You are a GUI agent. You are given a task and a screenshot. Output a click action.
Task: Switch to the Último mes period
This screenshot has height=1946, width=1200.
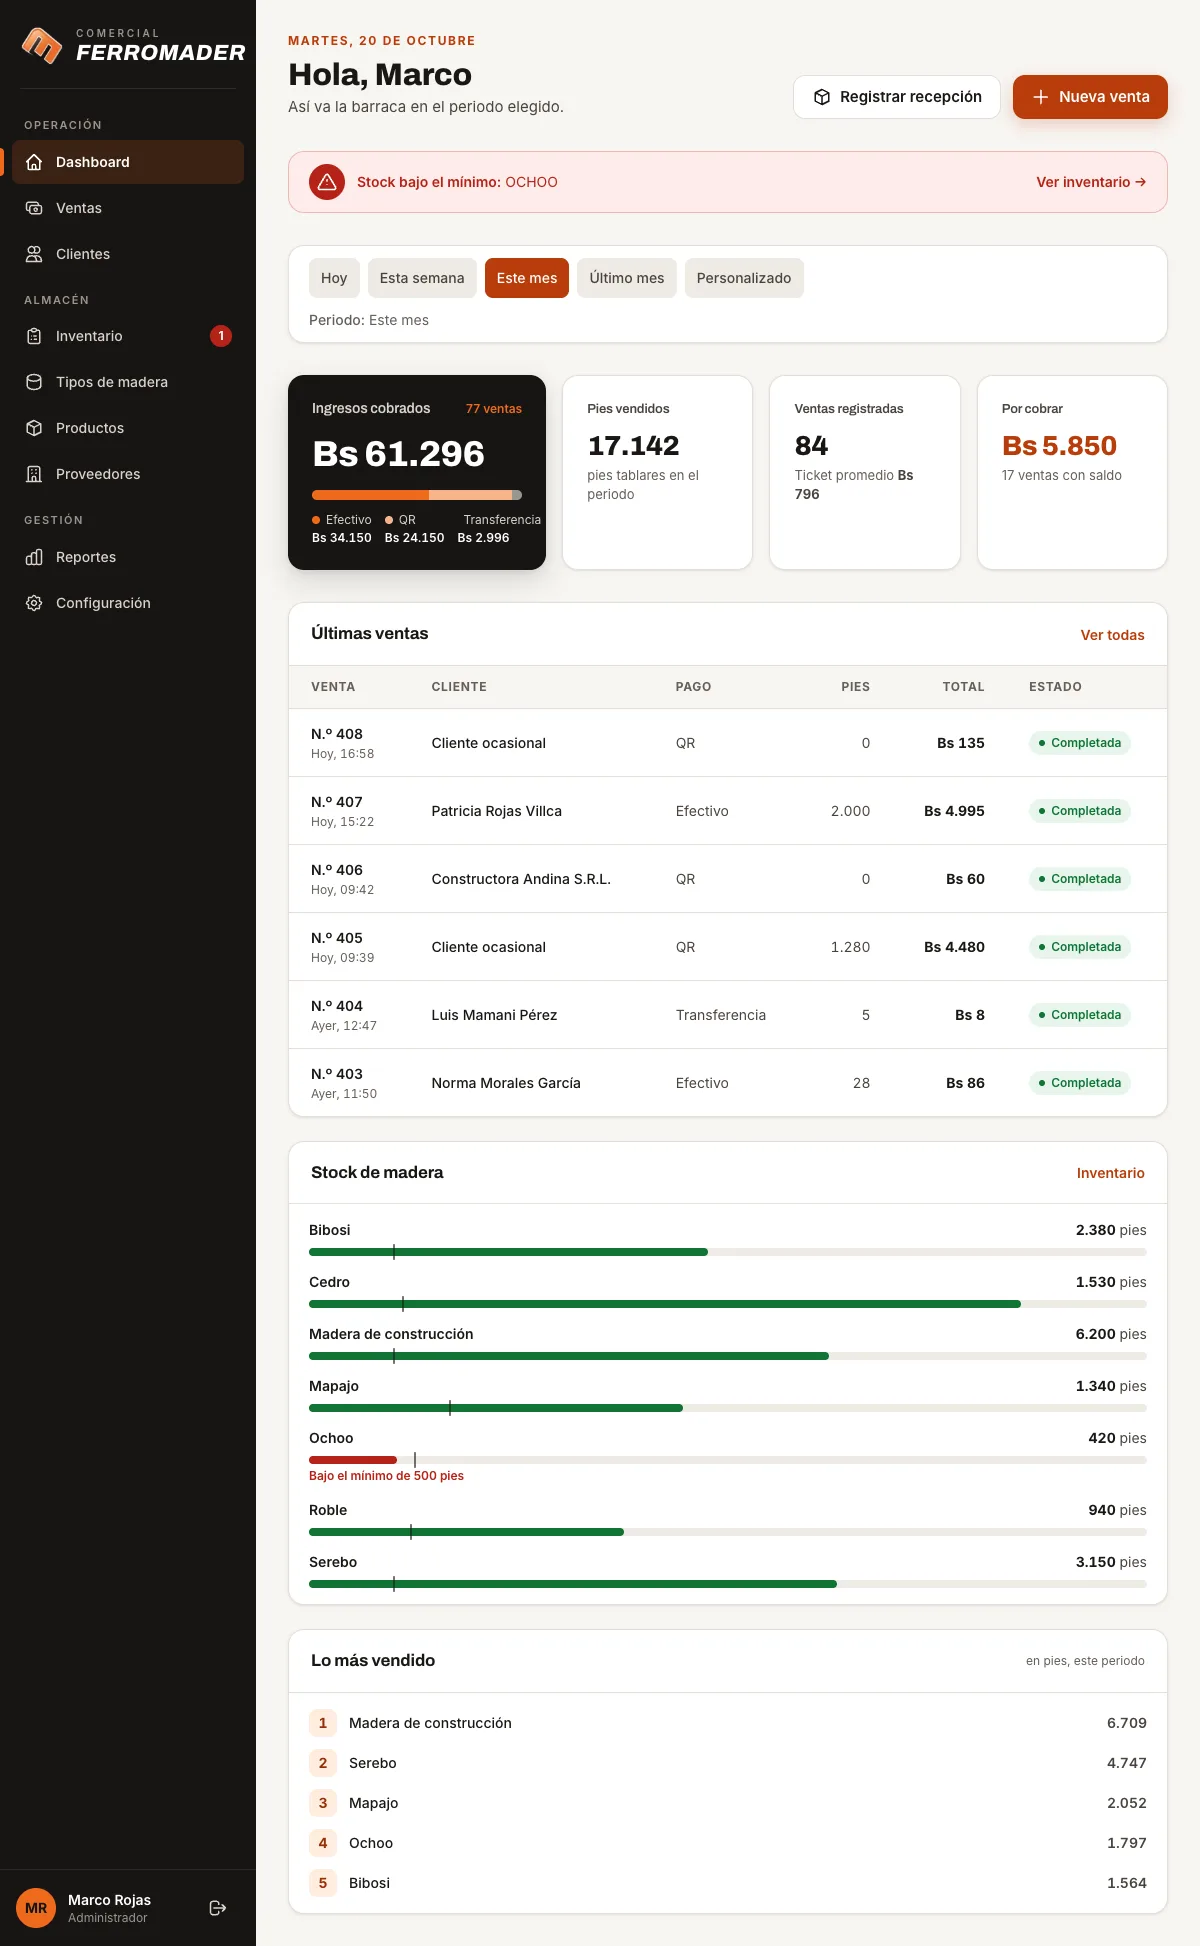627,278
